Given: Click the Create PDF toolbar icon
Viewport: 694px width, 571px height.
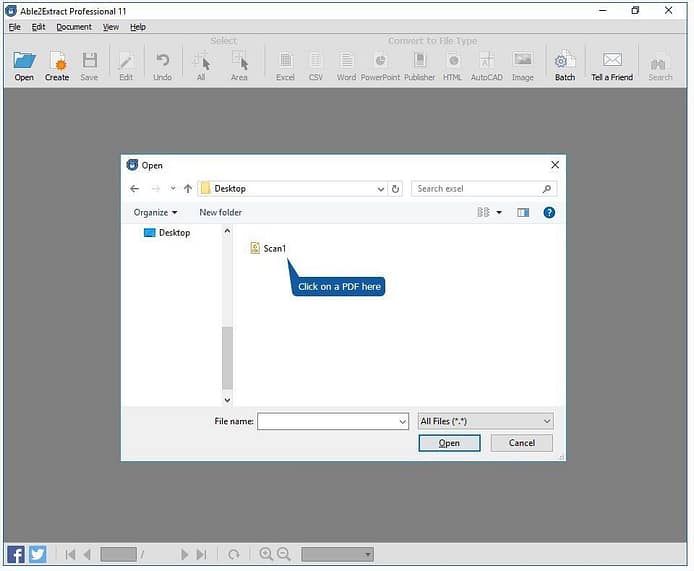Looking at the screenshot, I should click(x=57, y=62).
